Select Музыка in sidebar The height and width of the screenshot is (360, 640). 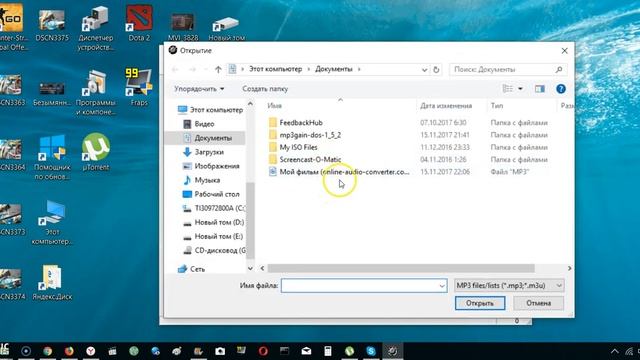202,180
